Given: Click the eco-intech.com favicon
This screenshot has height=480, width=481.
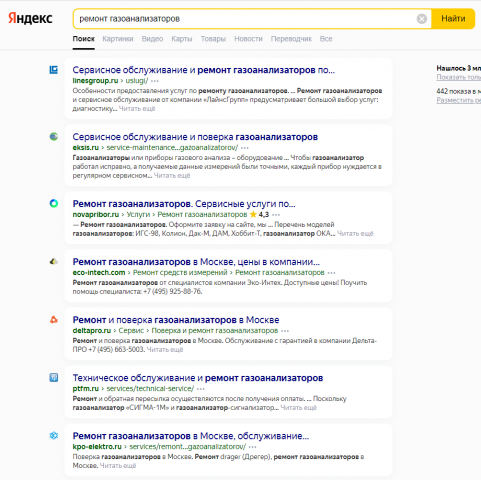Looking at the screenshot, I should pos(54,262).
